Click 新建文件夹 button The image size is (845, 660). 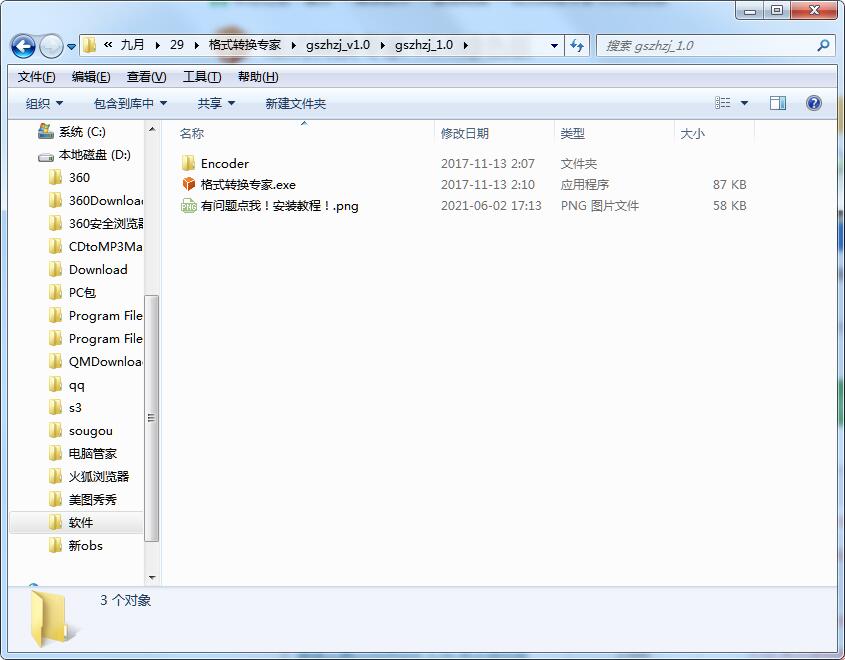click(x=295, y=103)
